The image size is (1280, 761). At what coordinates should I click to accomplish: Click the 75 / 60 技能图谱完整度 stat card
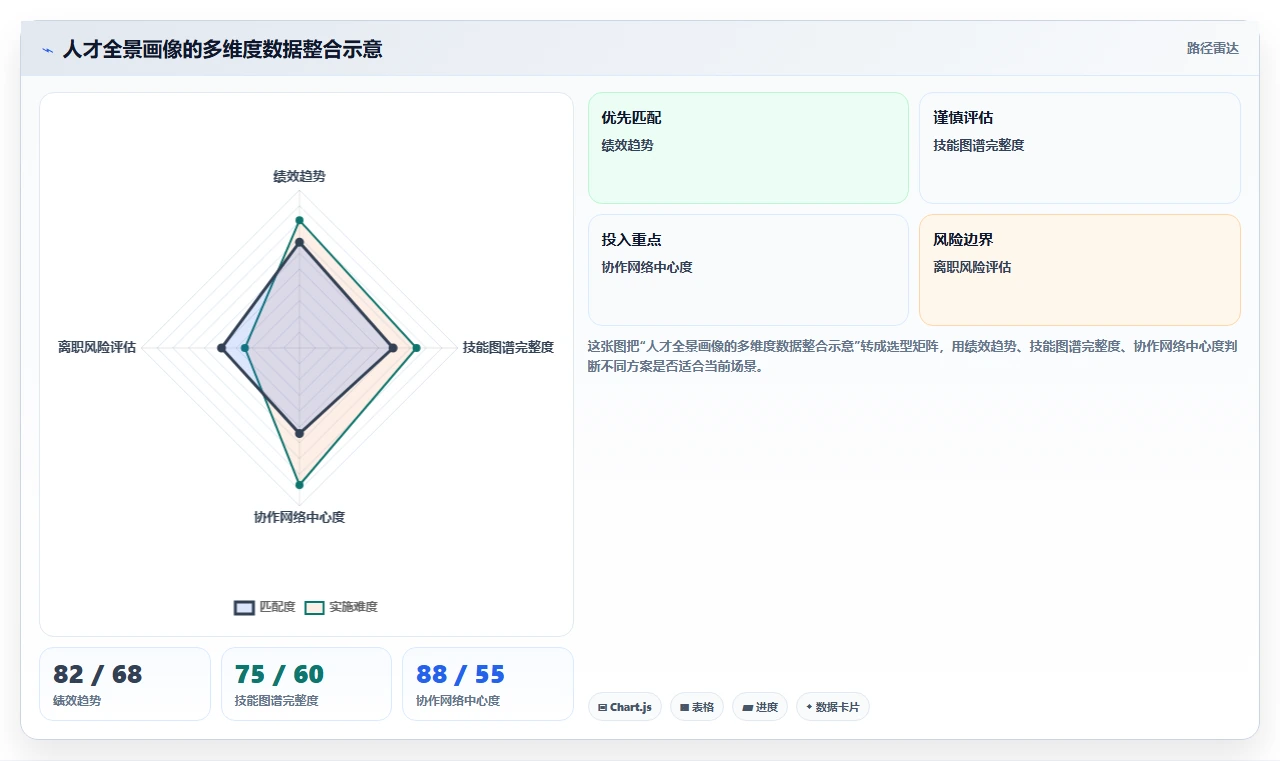[x=306, y=684]
